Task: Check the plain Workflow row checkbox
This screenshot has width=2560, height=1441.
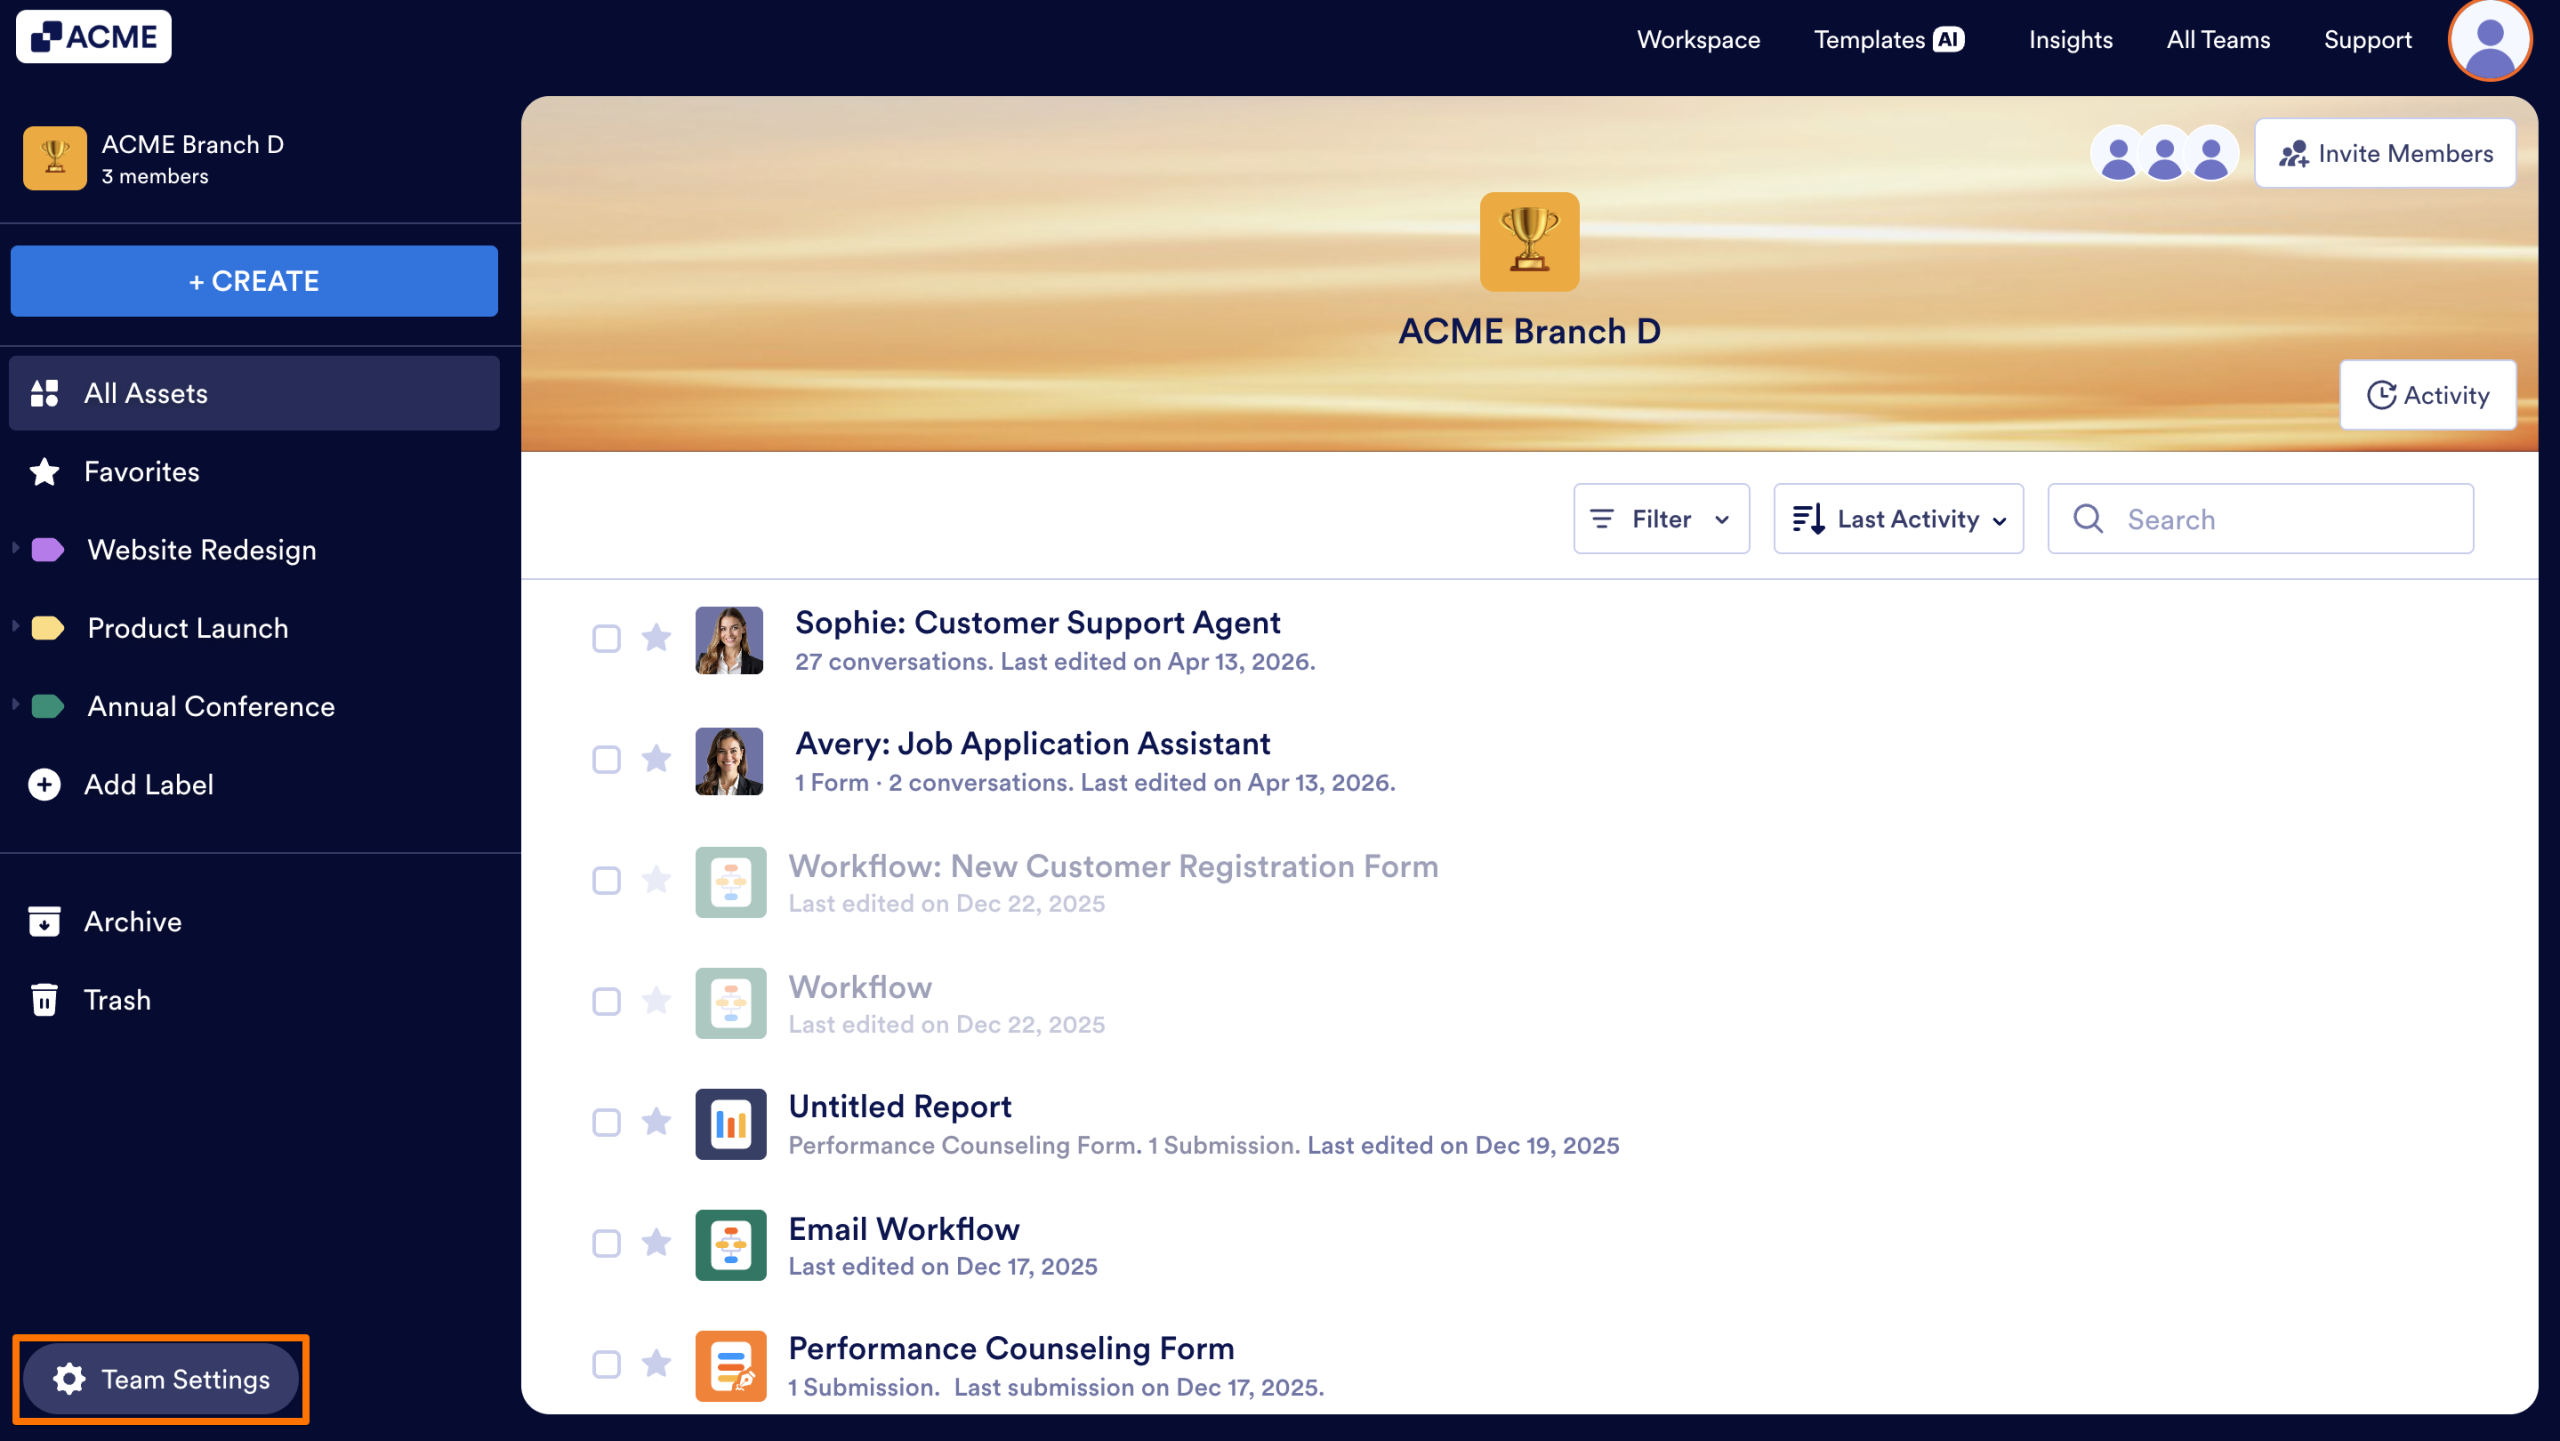Action: point(606,1001)
